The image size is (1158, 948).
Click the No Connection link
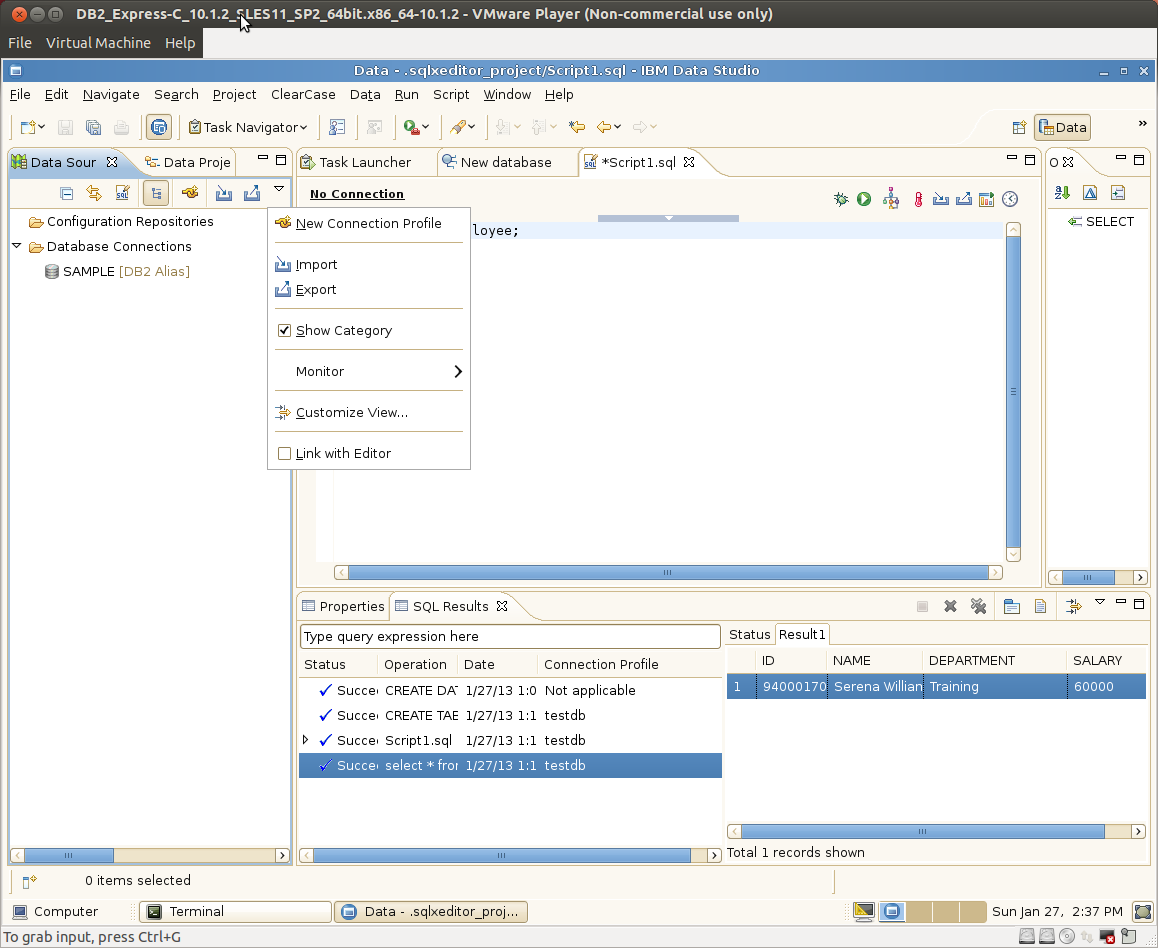click(356, 193)
